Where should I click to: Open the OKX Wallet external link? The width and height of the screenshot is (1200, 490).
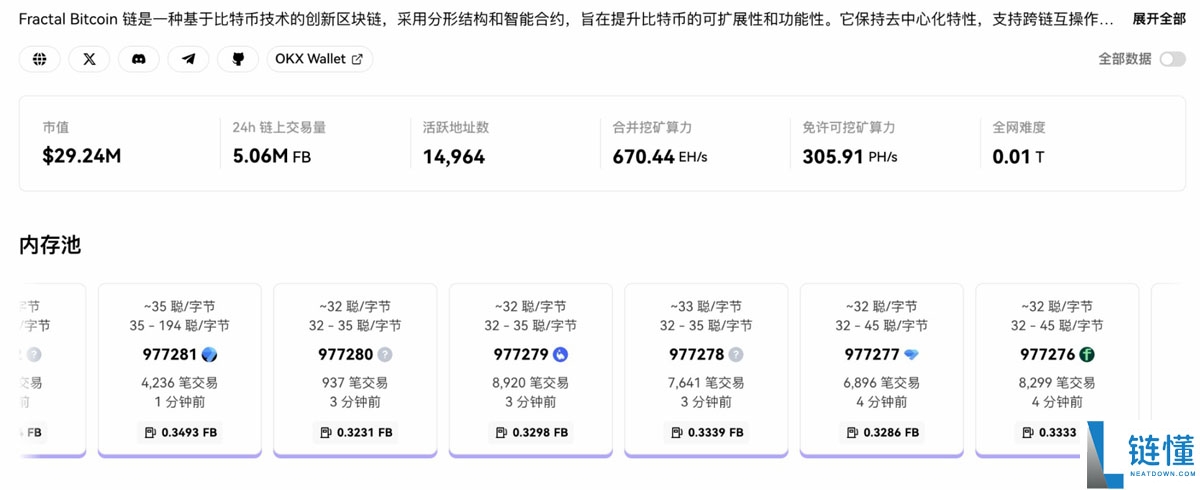point(319,59)
